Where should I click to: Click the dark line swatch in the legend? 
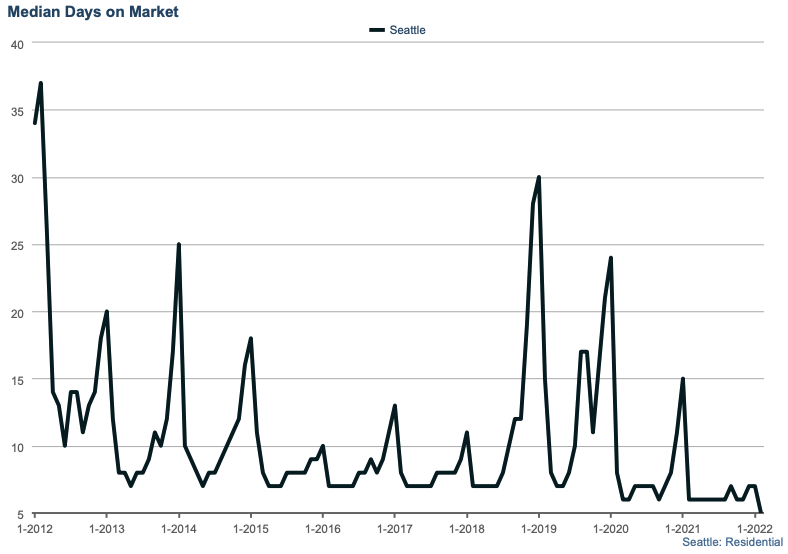pyautogui.click(x=377, y=30)
